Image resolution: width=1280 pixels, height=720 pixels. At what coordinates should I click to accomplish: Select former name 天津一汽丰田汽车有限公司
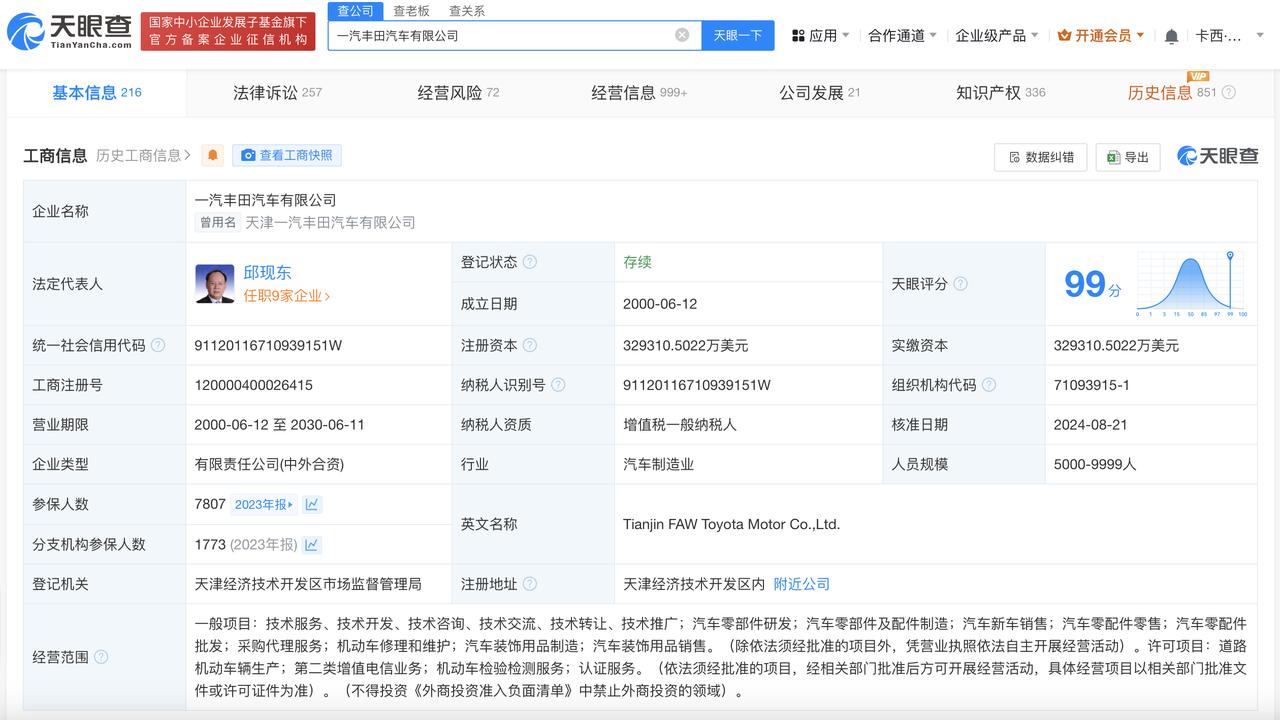click(330, 222)
